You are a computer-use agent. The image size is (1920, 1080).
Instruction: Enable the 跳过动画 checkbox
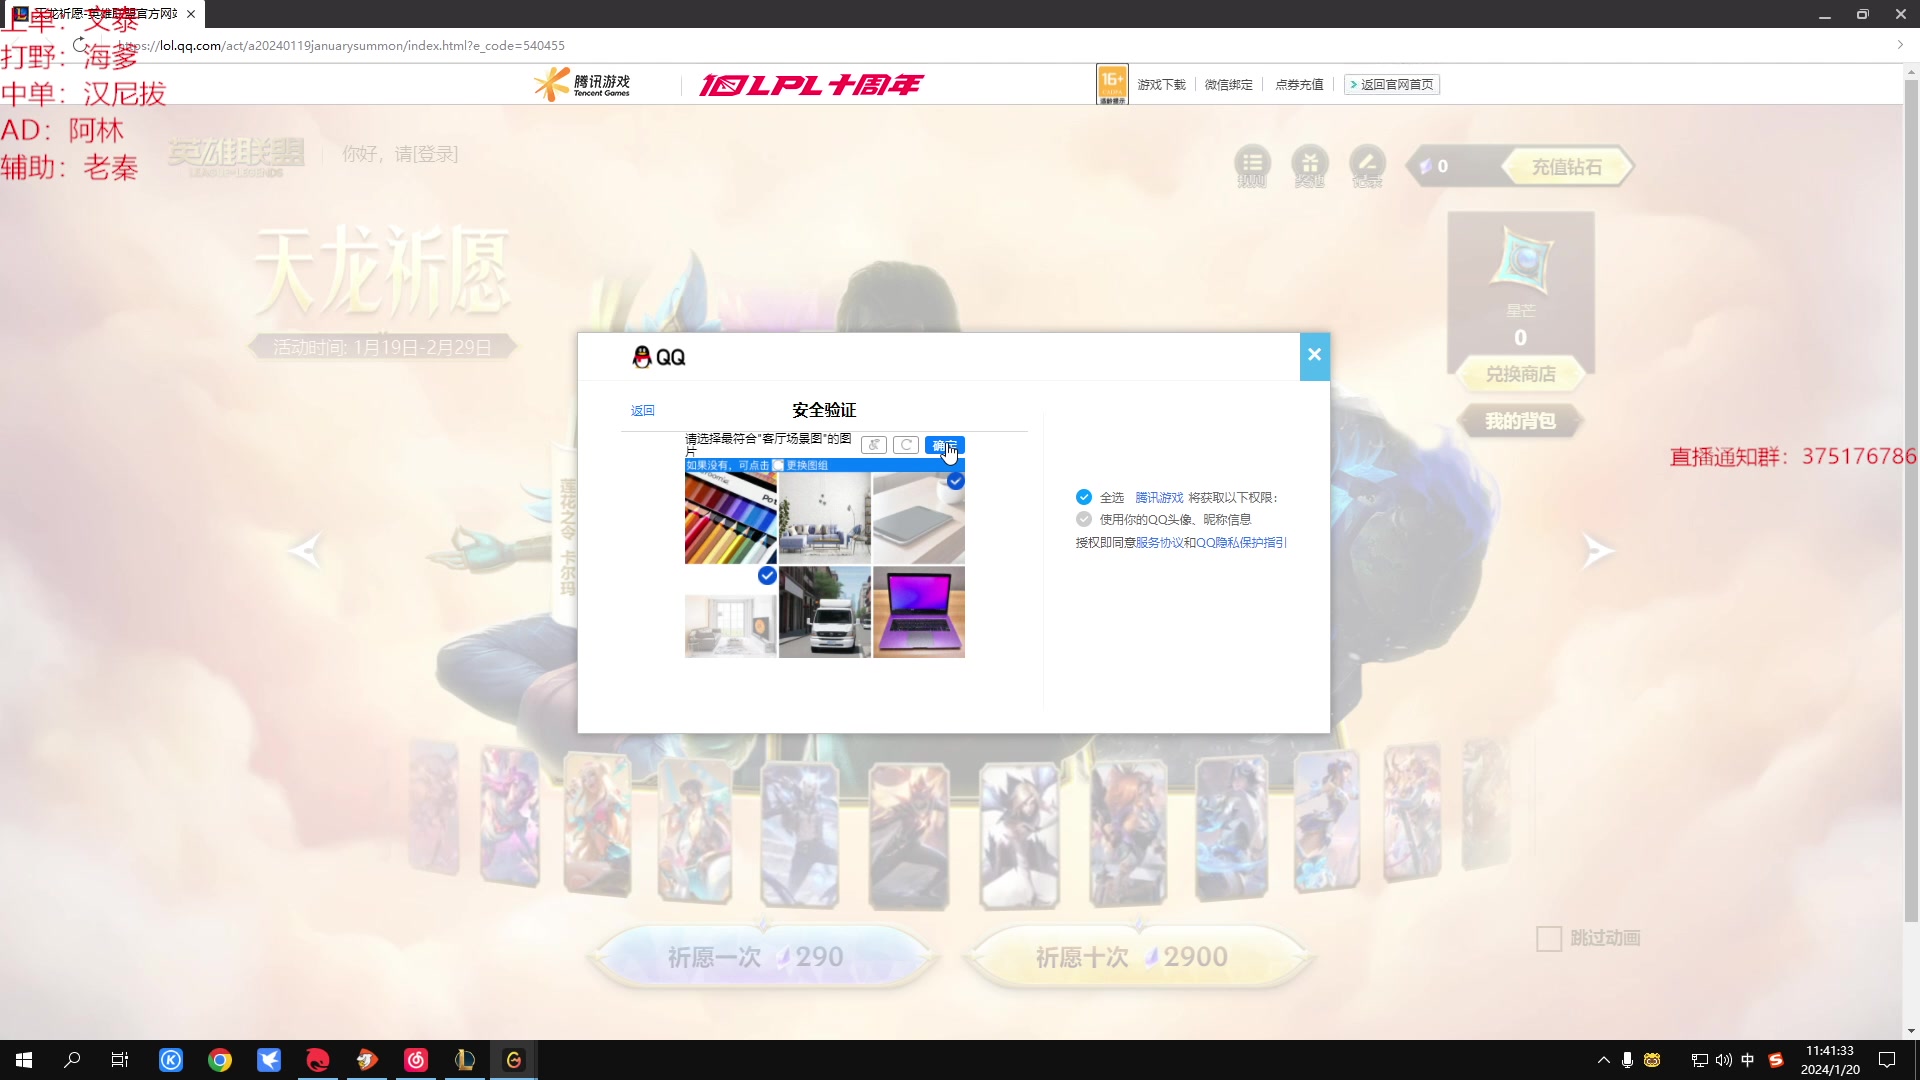pos(1548,938)
